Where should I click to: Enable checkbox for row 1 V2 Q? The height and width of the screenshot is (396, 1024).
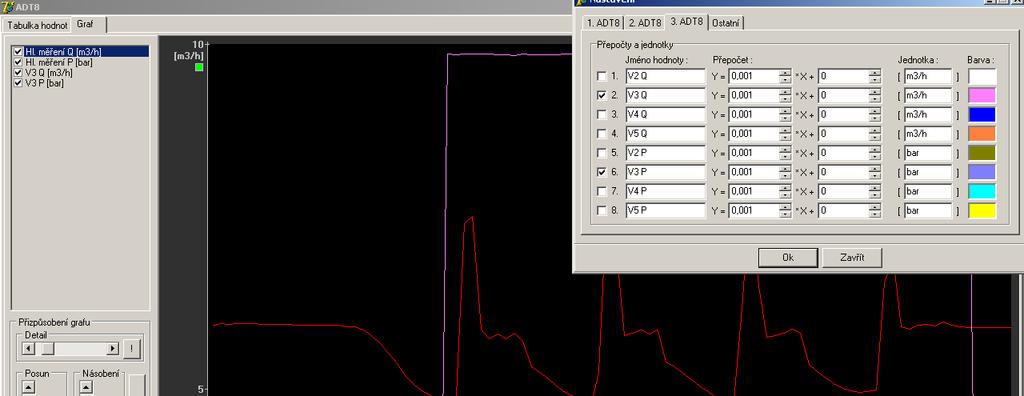[601, 77]
